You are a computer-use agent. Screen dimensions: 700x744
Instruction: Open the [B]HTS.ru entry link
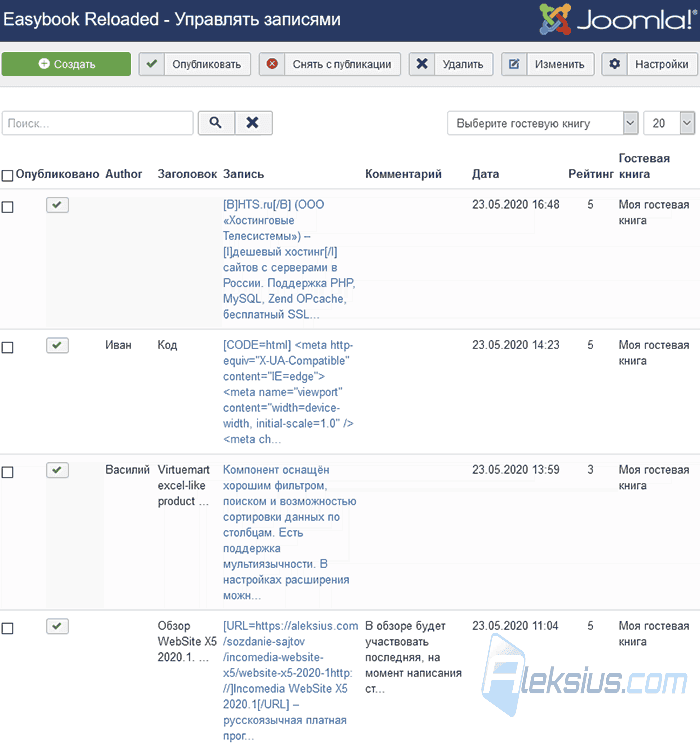pyautogui.click(x=289, y=260)
